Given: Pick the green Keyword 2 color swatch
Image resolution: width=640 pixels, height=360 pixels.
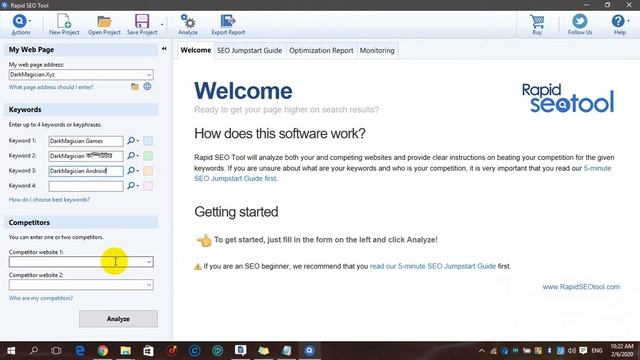Looking at the screenshot, I should pyautogui.click(x=148, y=156).
